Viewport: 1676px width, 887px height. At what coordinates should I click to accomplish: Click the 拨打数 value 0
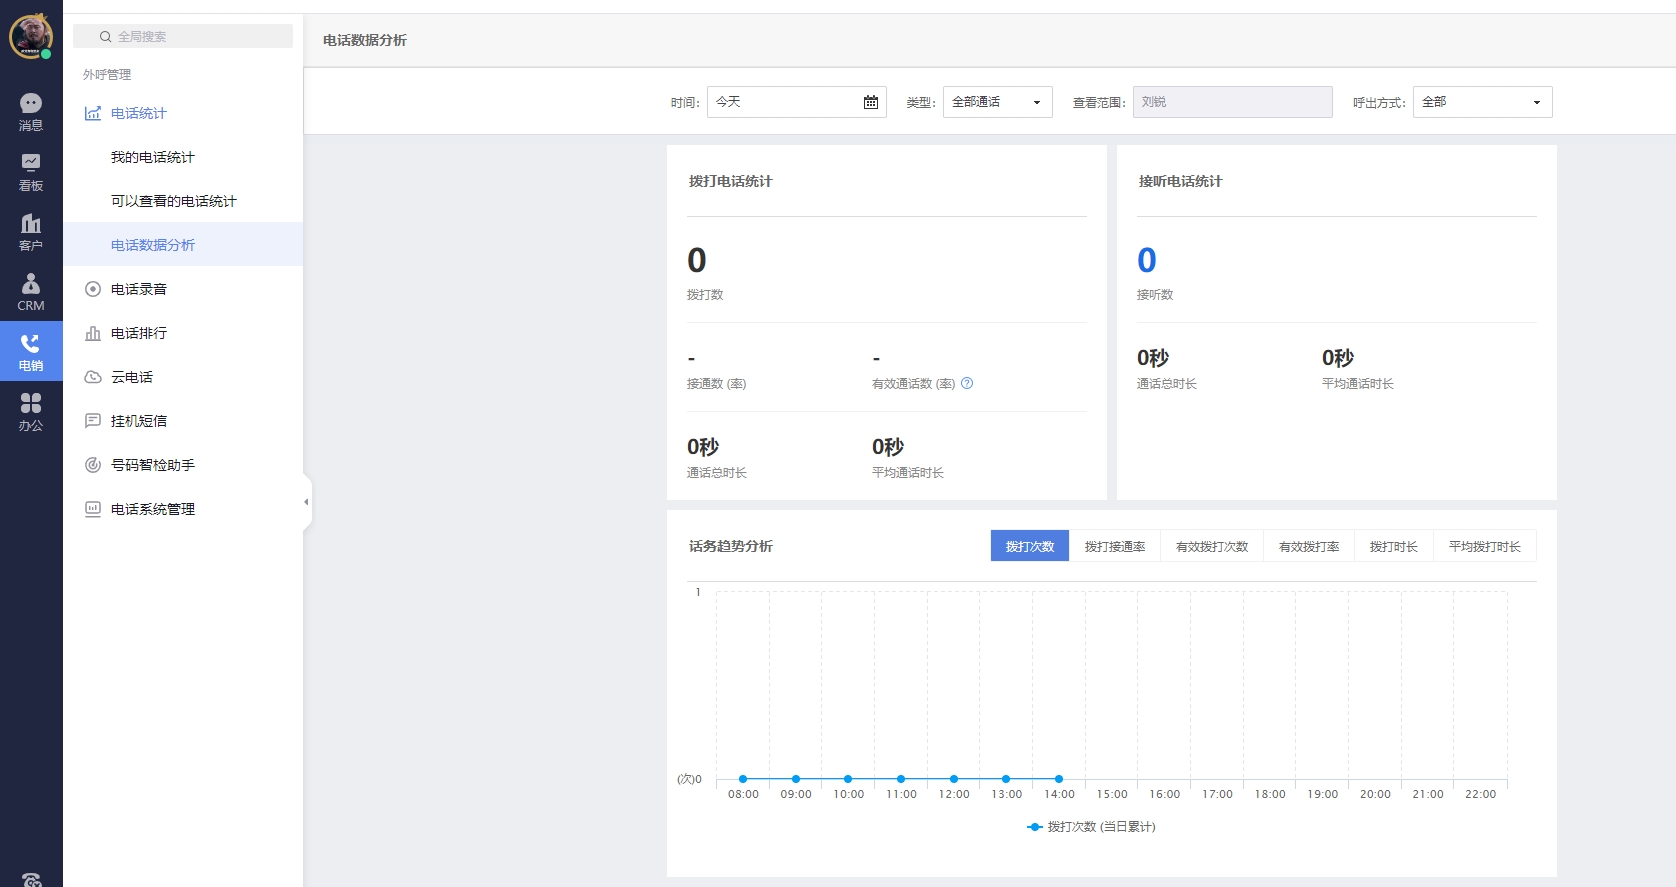[697, 260]
